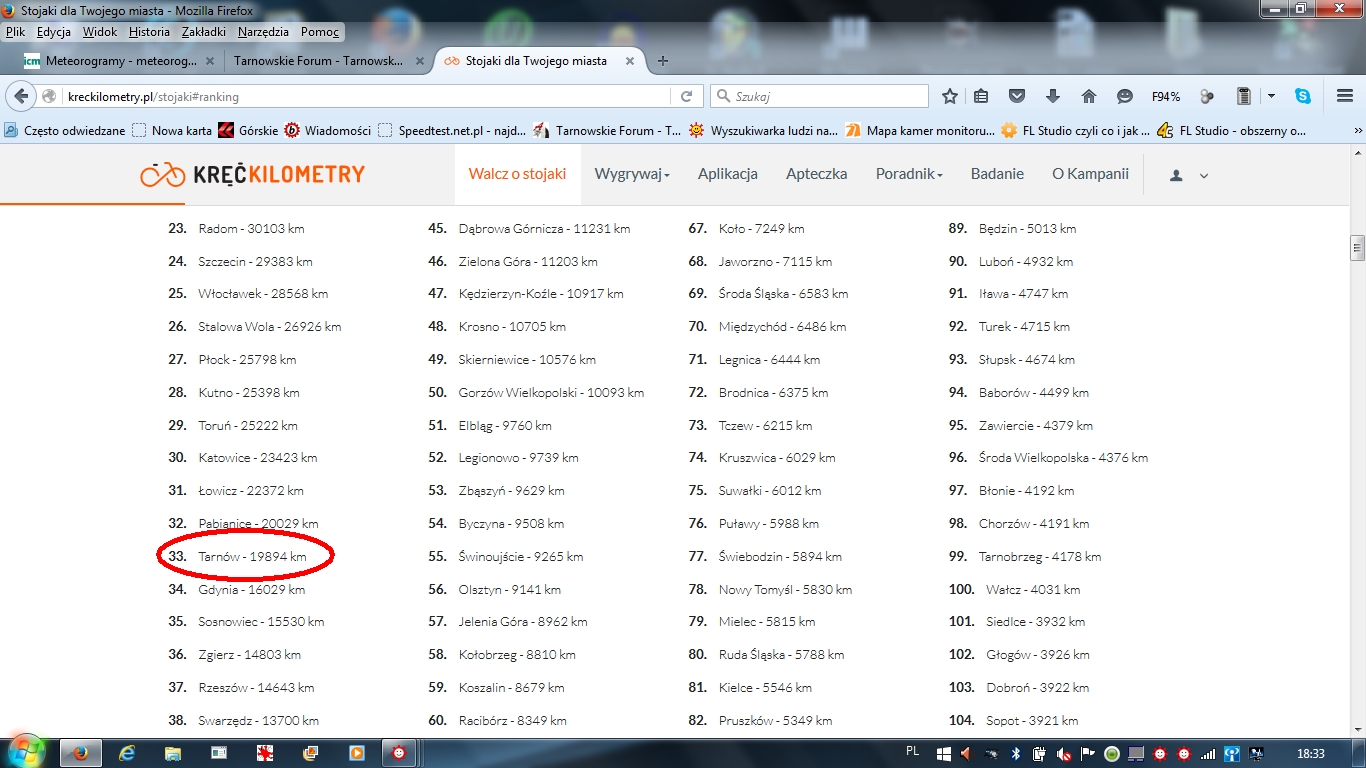The image size is (1366, 768).
Task: Show more bookmarks toolbar overflow chevron
Action: click(x=1357, y=130)
